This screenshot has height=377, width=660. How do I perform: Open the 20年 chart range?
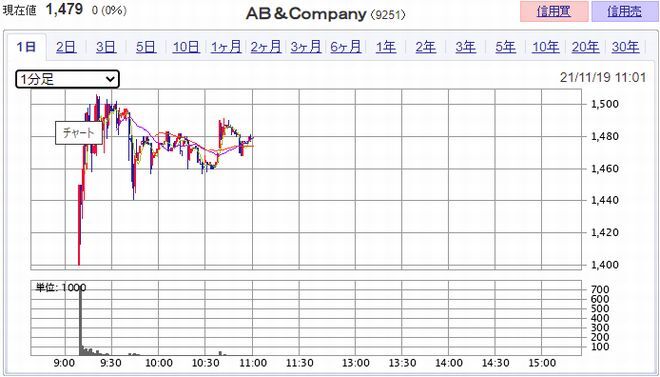pyautogui.click(x=585, y=47)
